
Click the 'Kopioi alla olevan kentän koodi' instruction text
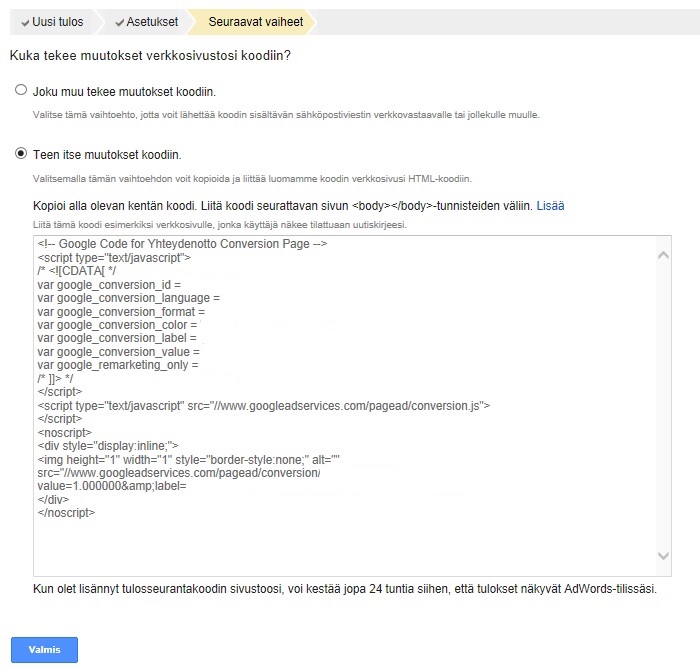[283, 206]
